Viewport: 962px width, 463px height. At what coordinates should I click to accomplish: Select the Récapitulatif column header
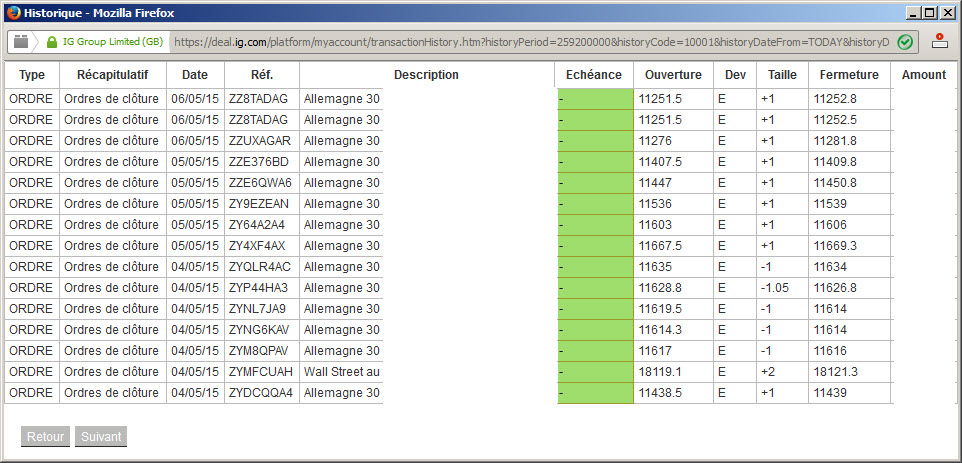click(x=113, y=75)
